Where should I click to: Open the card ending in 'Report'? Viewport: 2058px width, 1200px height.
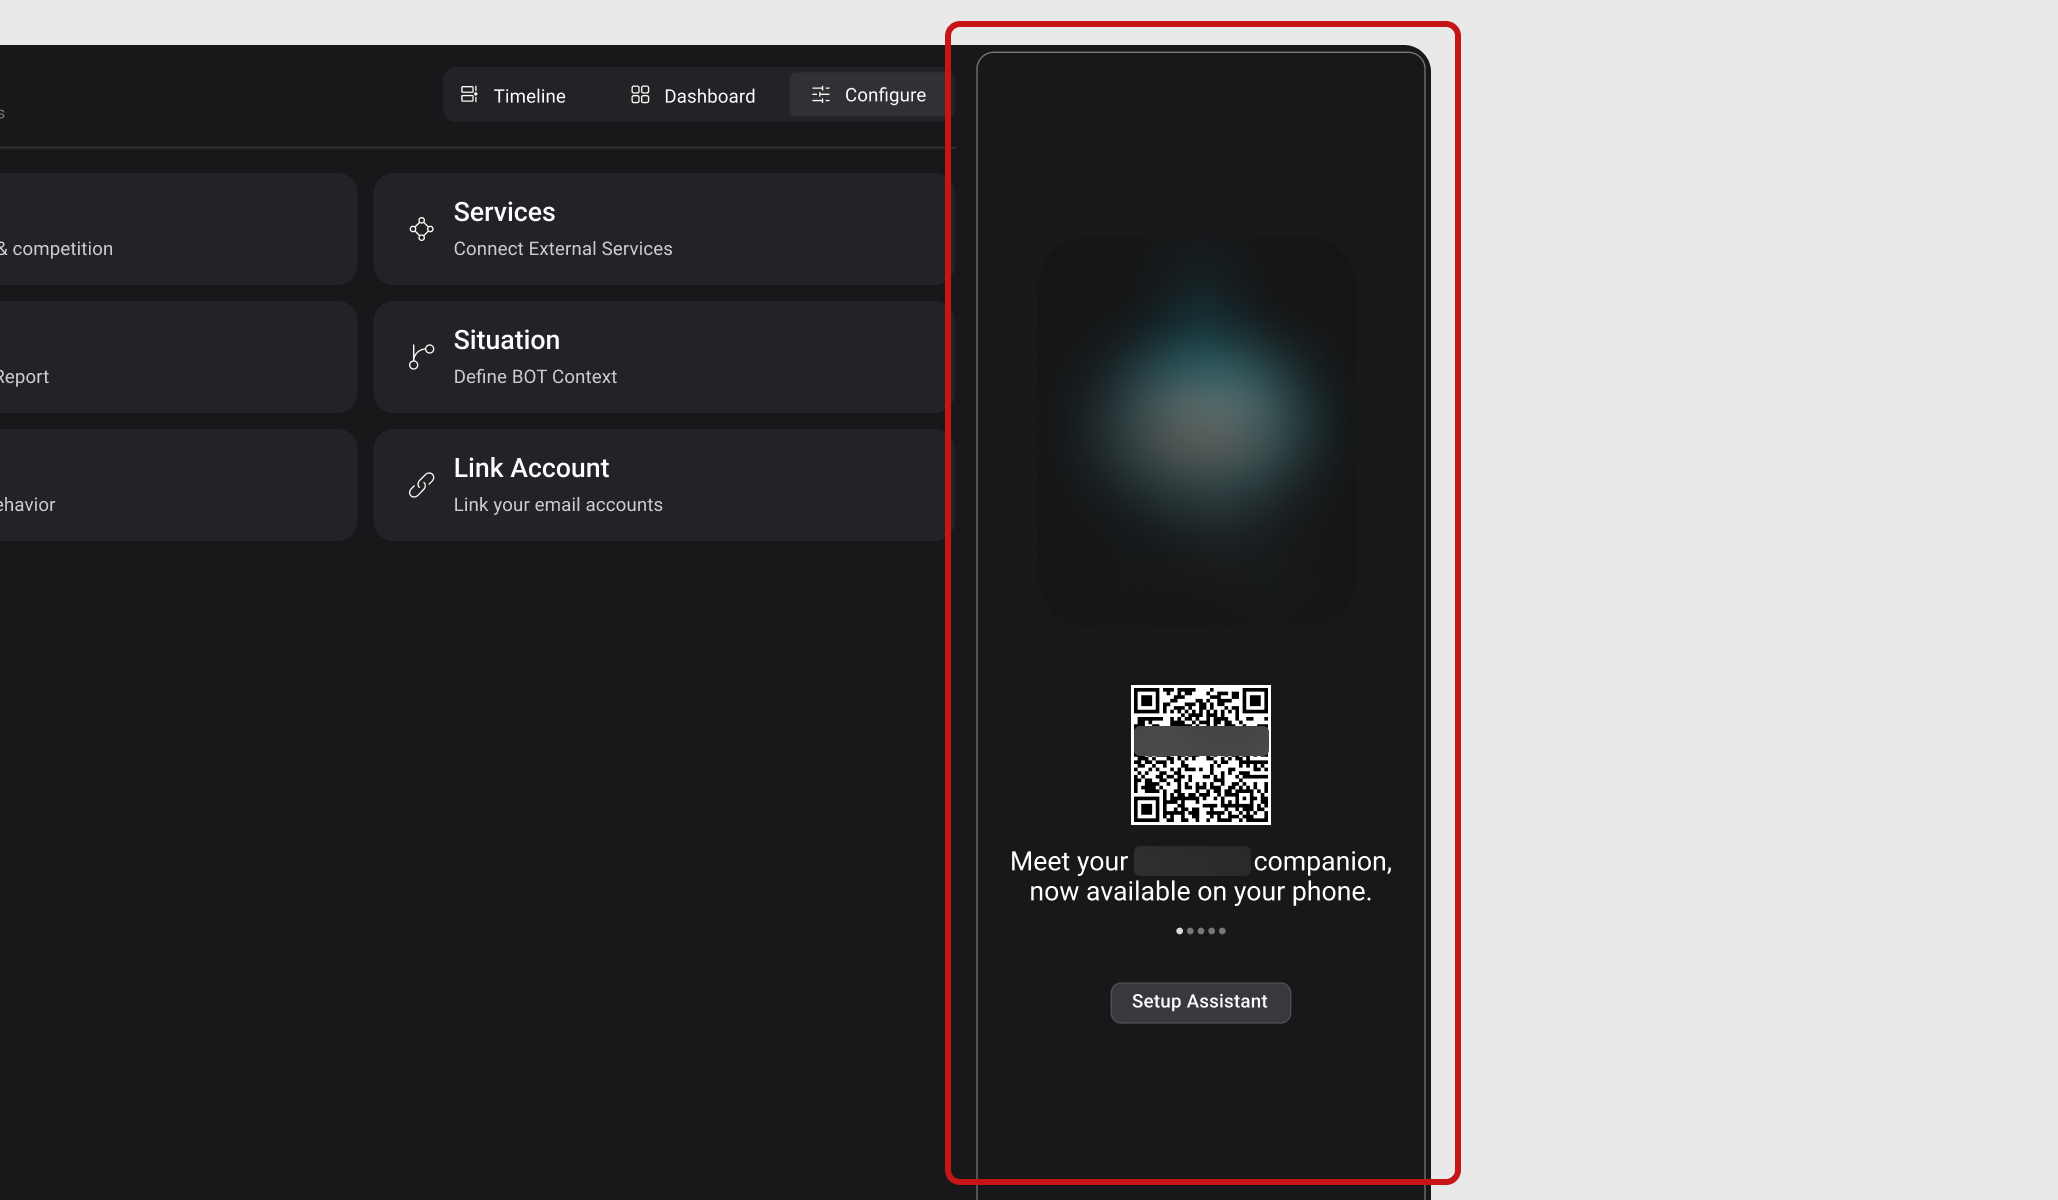178,357
